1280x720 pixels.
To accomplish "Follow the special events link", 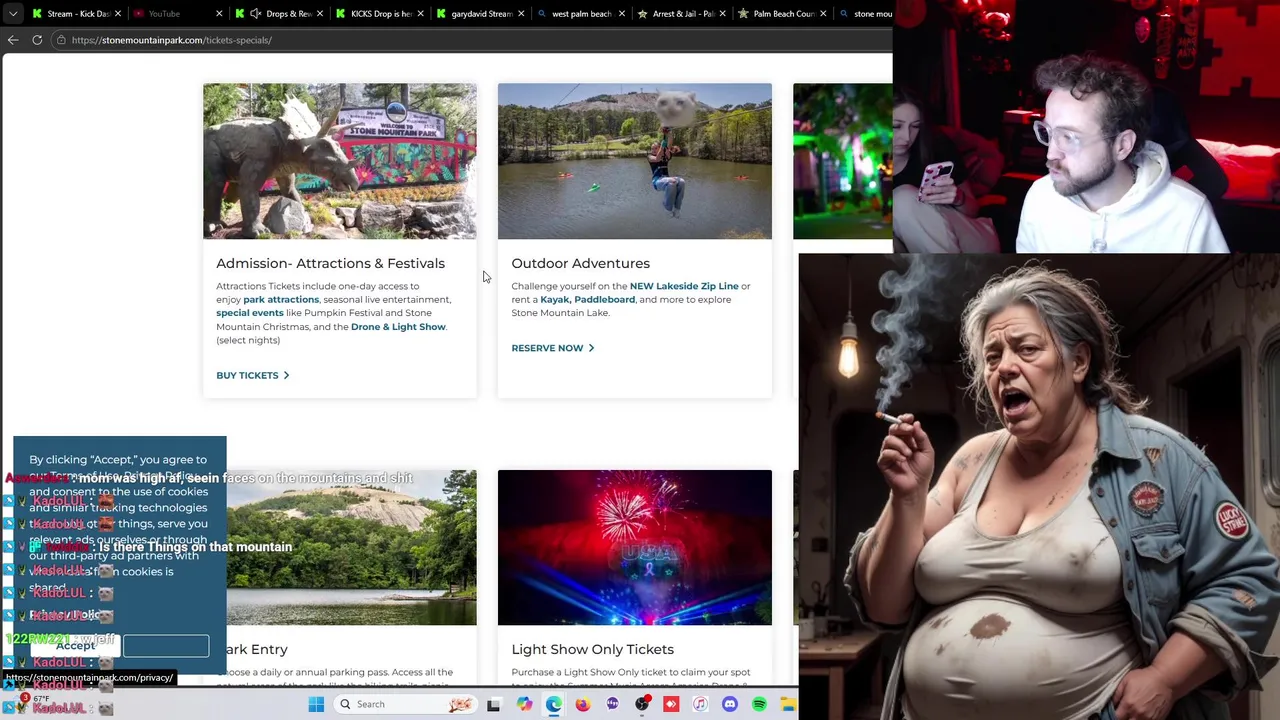I will 250,313.
